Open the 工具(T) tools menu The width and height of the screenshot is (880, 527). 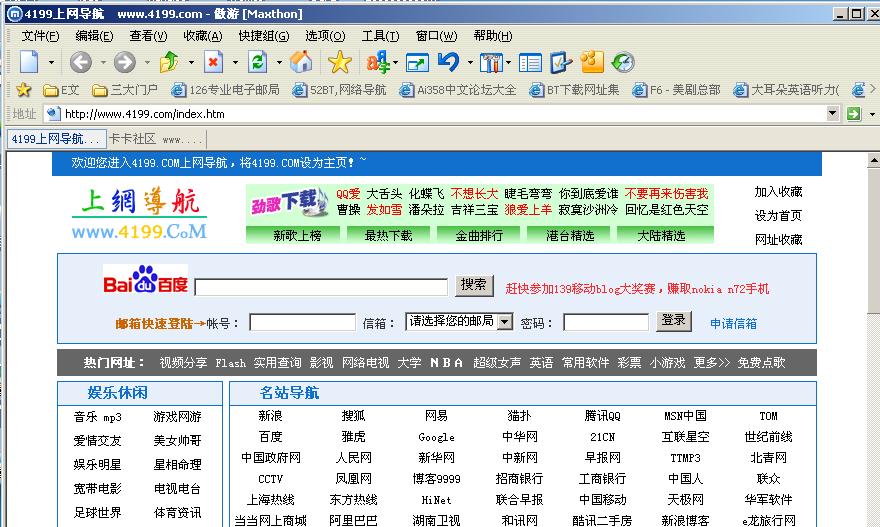coord(380,36)
